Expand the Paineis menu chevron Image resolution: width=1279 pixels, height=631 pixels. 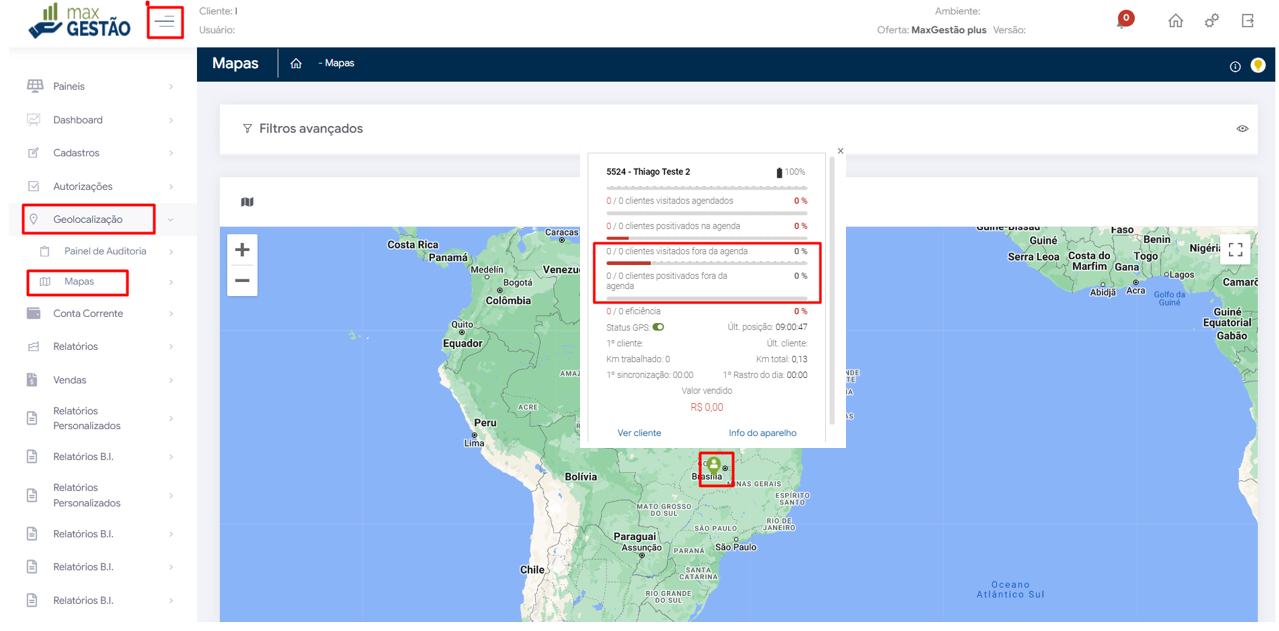click(171, 87)
